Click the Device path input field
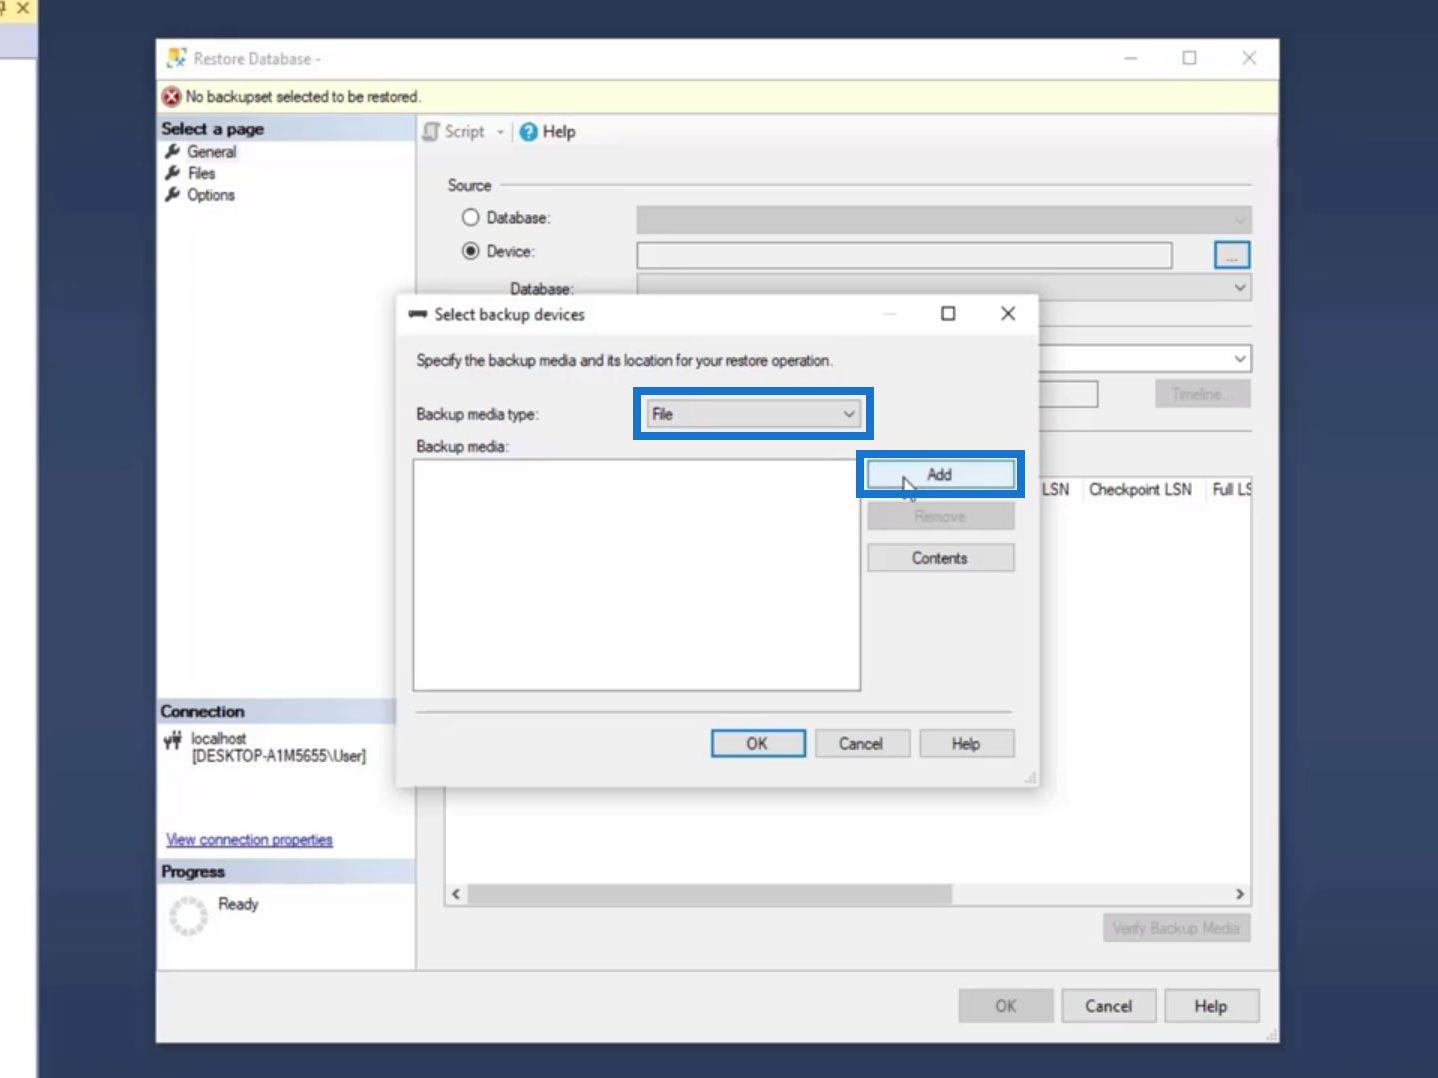Screen dimensions: 1438x1078 click(904, 255)
